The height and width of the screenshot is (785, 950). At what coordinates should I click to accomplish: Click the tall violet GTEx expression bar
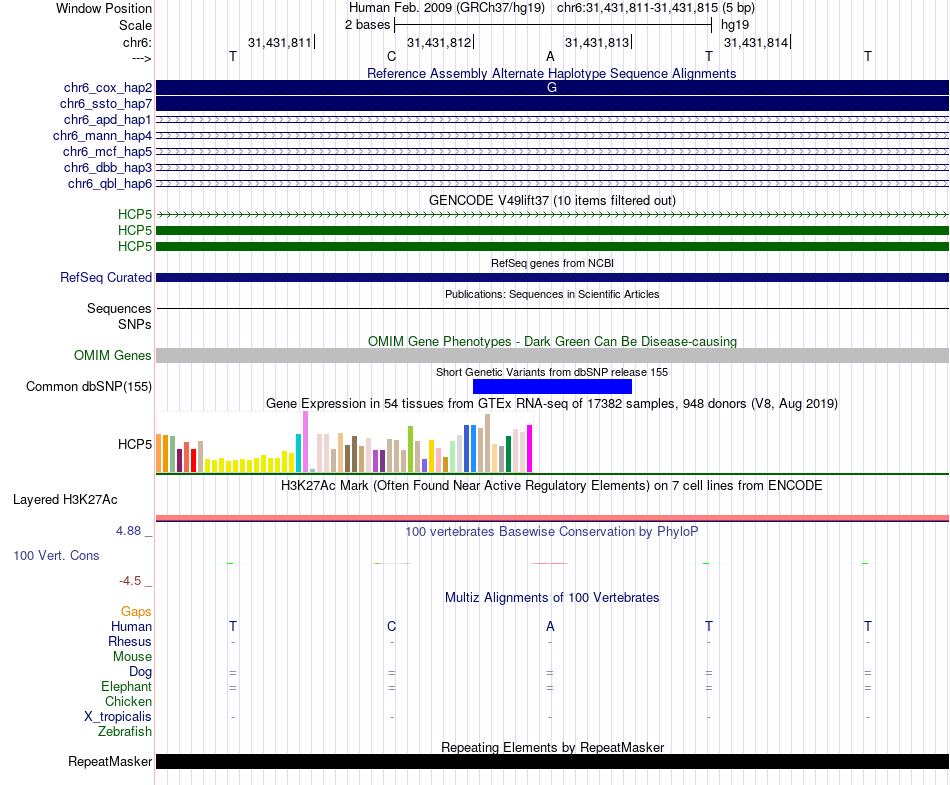pyautogui.click(x=305, y=442)
